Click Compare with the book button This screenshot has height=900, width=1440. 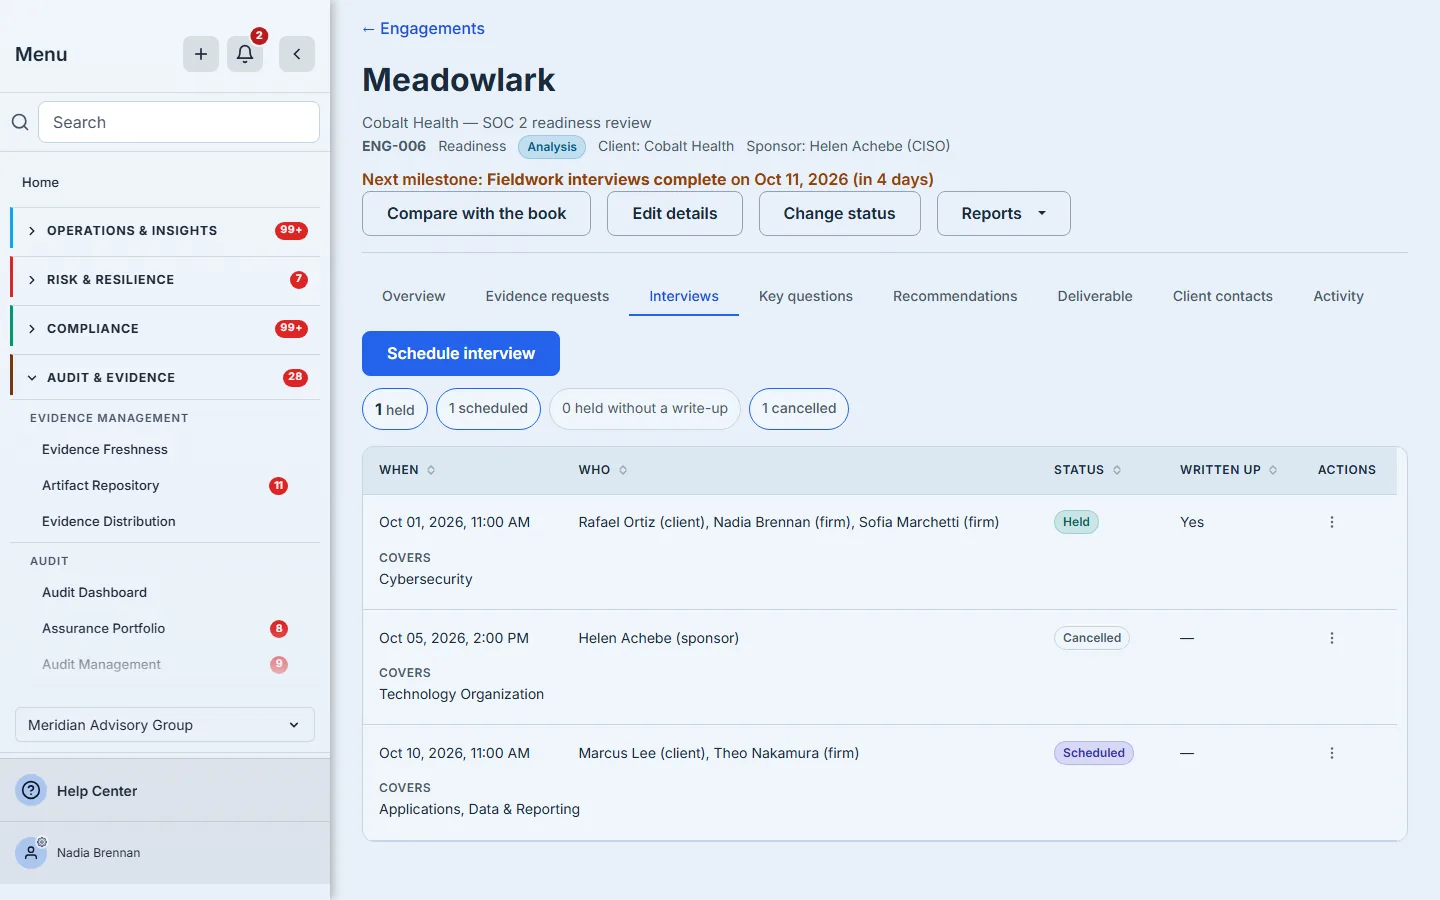pyautogui.click(x=476, y=214)
